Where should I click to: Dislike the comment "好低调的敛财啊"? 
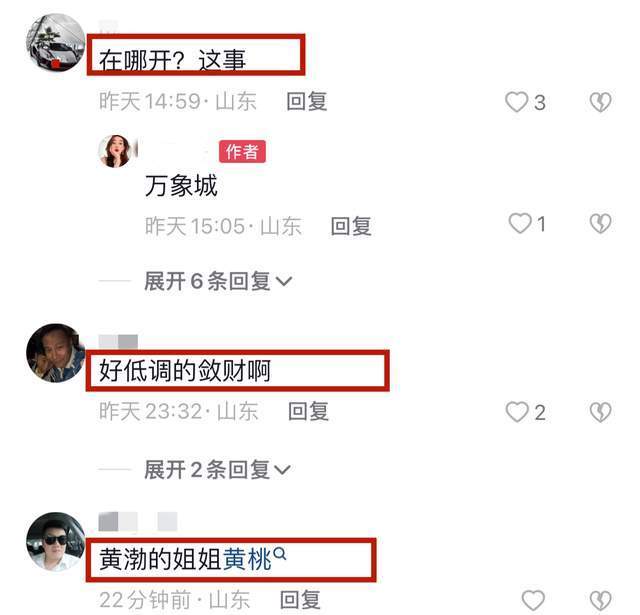click(x=600, y=412)
